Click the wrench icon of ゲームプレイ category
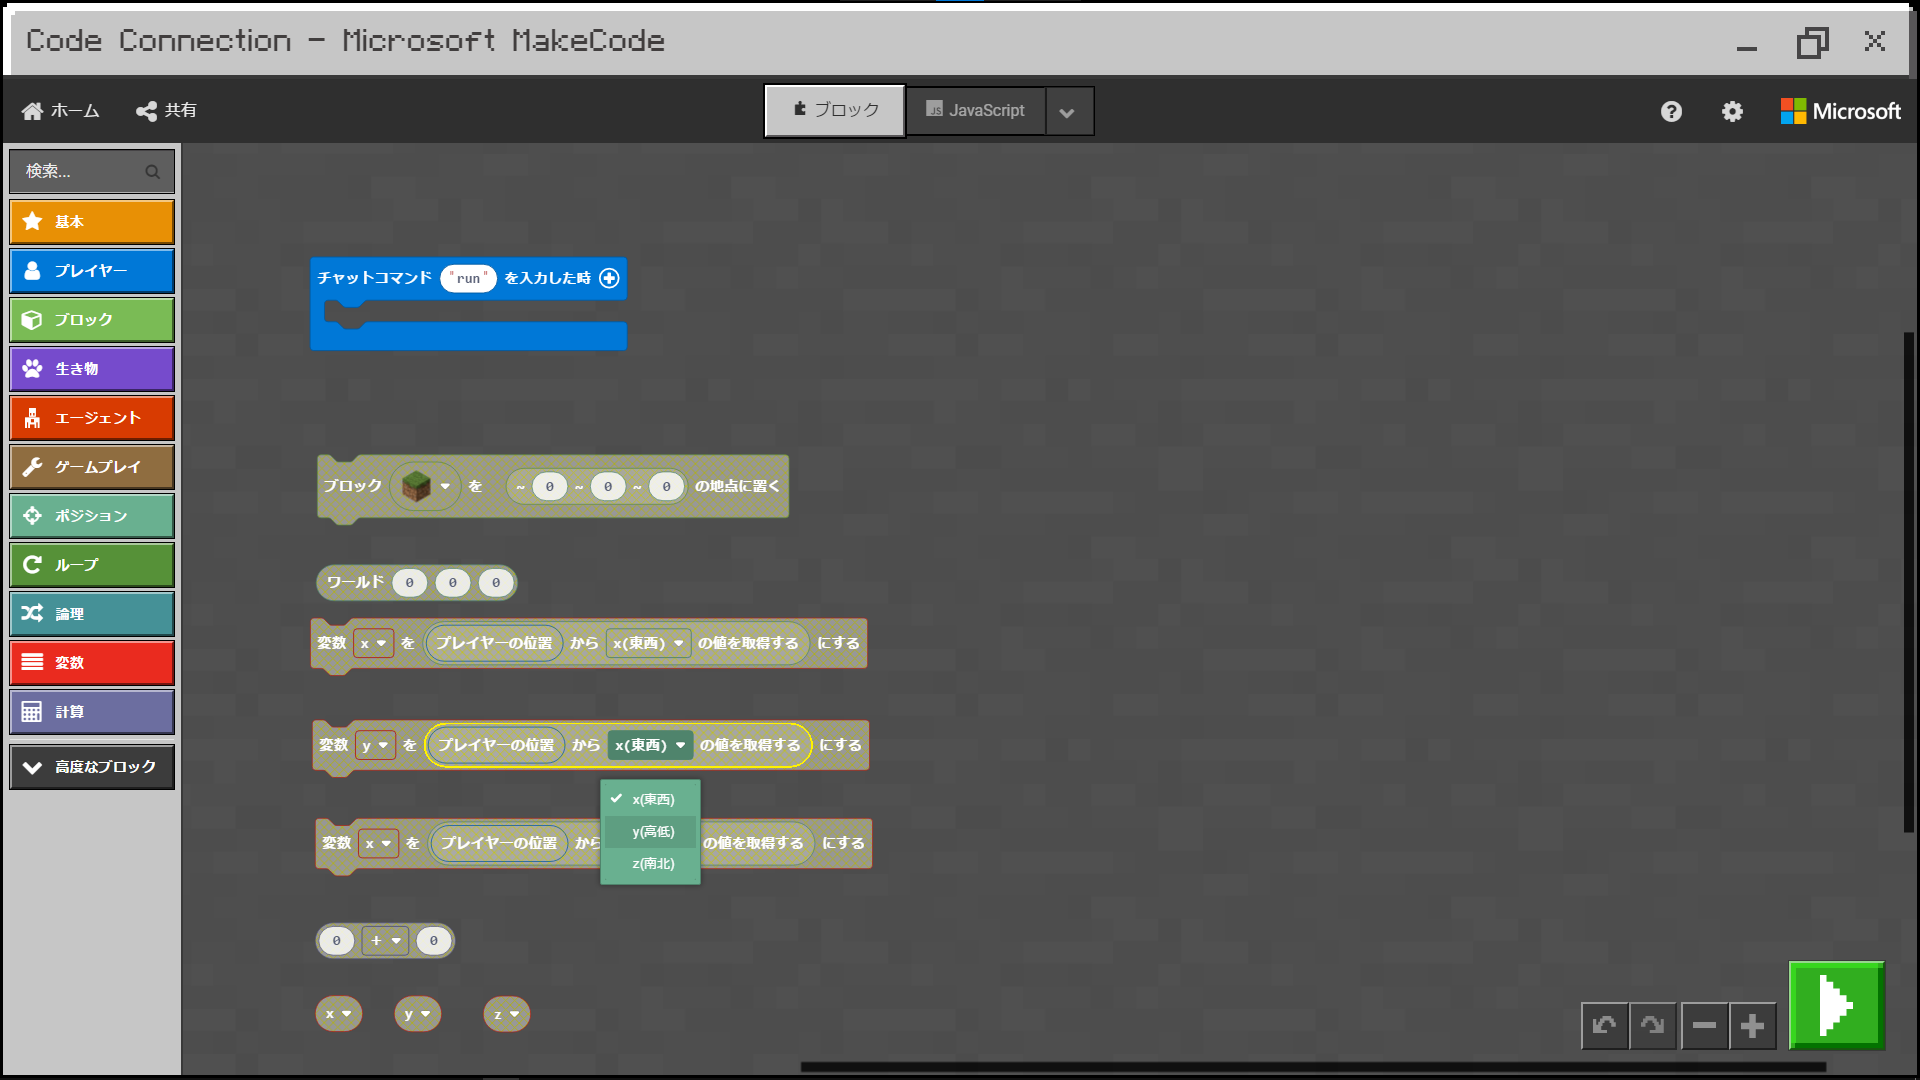The image size is (1920, 1080). point(32,466)
